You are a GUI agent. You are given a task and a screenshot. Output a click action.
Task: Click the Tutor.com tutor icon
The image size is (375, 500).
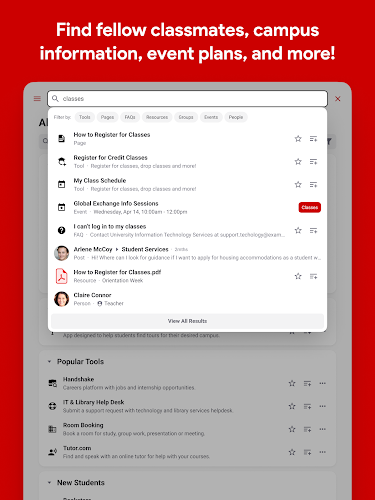53,452
